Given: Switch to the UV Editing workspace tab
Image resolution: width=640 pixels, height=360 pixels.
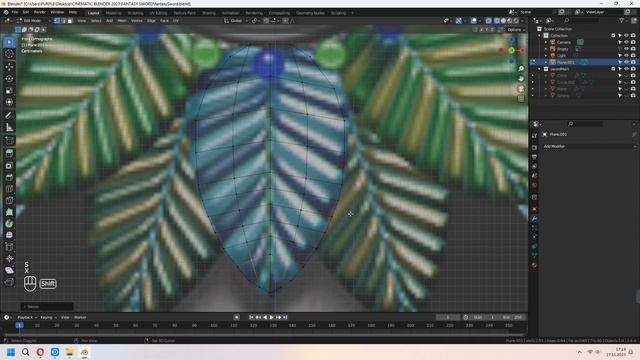Looking at the screenshot, I should coord(158,13).
